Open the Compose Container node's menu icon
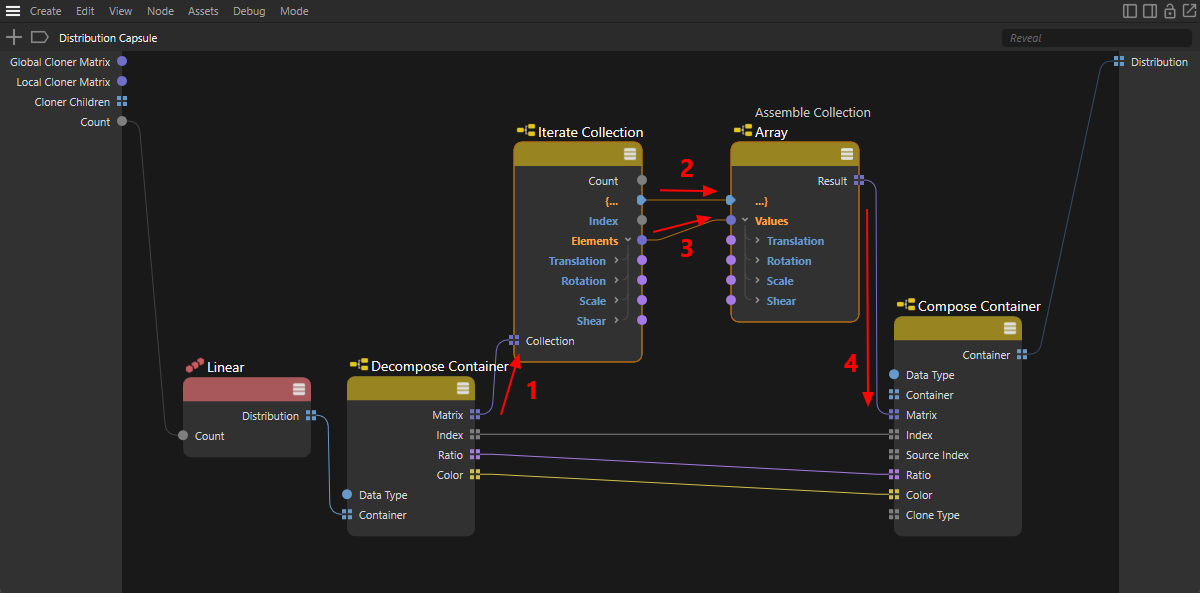The height and width of the screenshot is (593, 1200). pyautogui.click(x=1009, y=329)
